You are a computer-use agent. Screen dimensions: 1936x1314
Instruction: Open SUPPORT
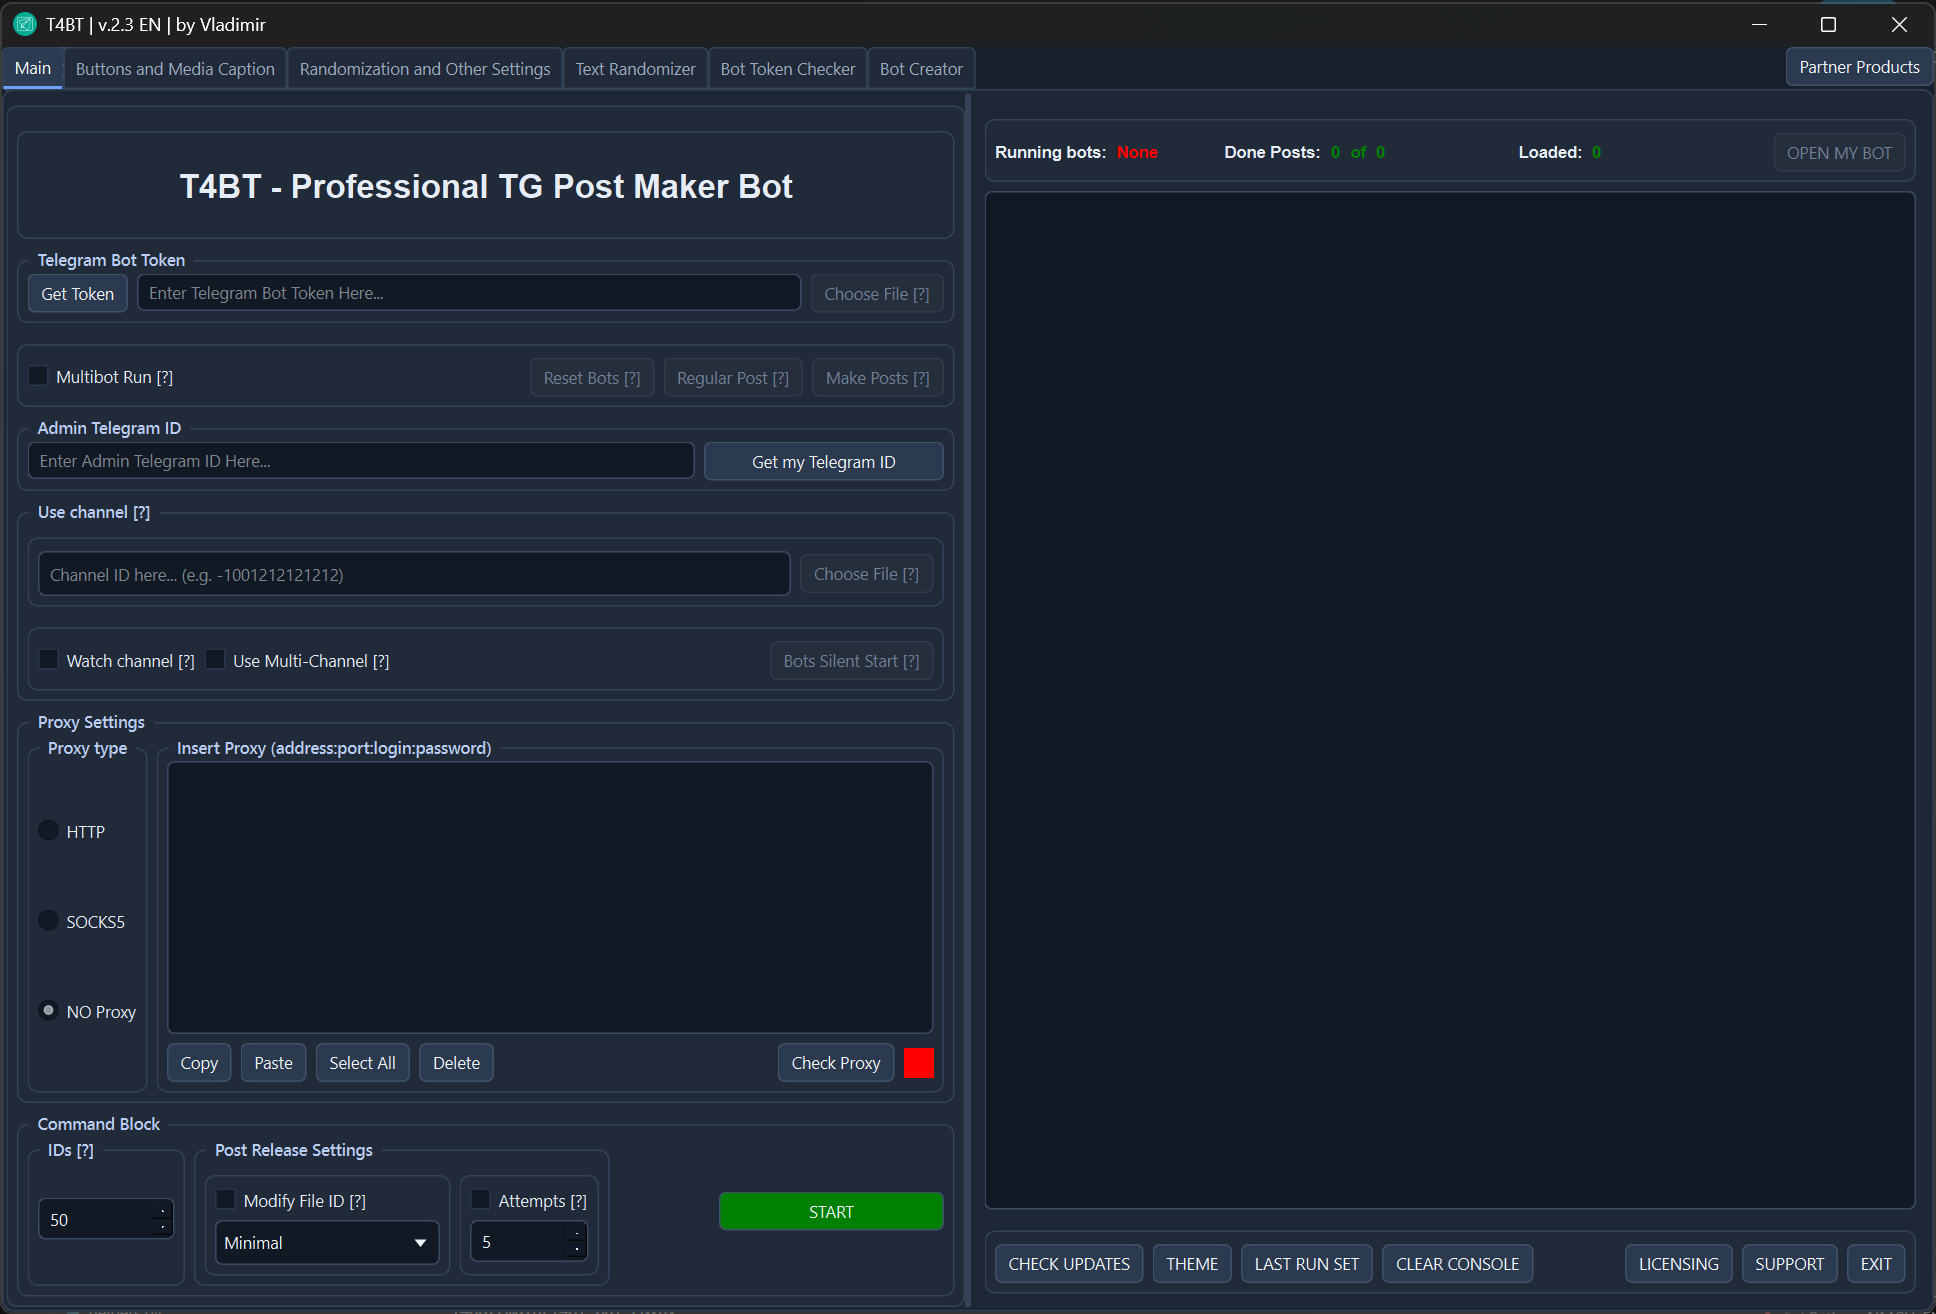coord(1790,1264)
